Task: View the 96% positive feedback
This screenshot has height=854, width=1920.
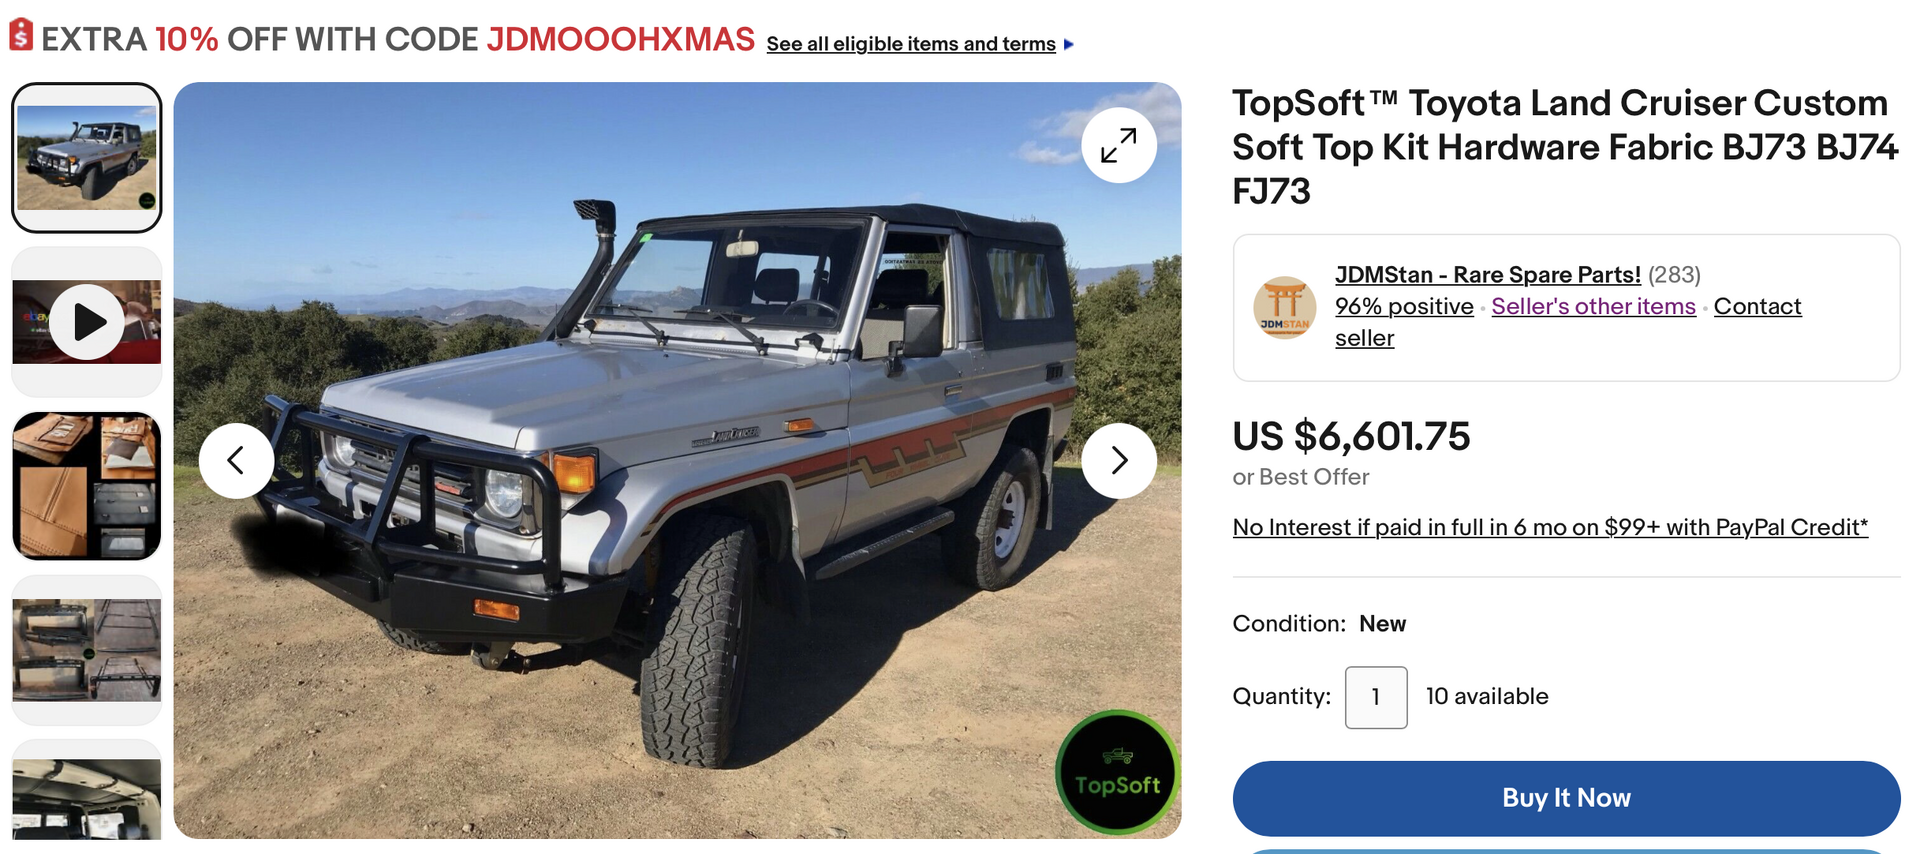Action: [1404, 307]
